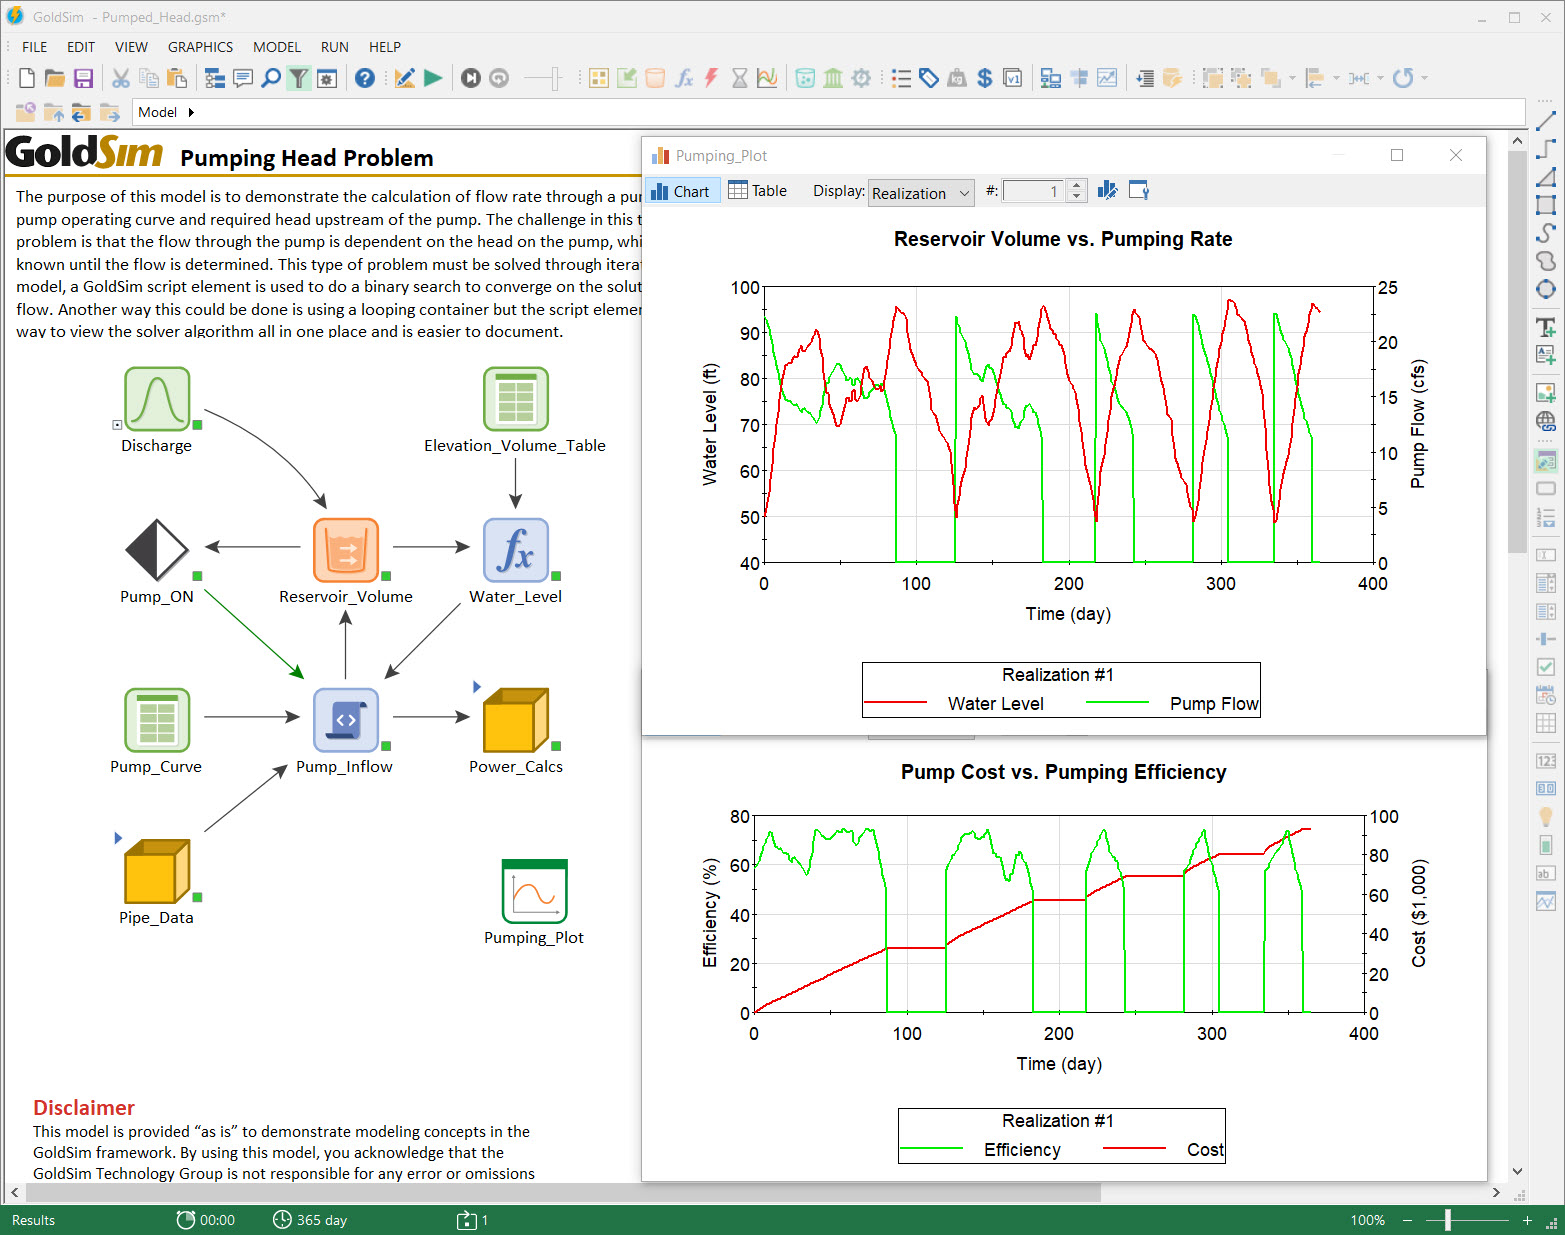
Task: Expand the Model path arrow
Action: pos(191,112)
